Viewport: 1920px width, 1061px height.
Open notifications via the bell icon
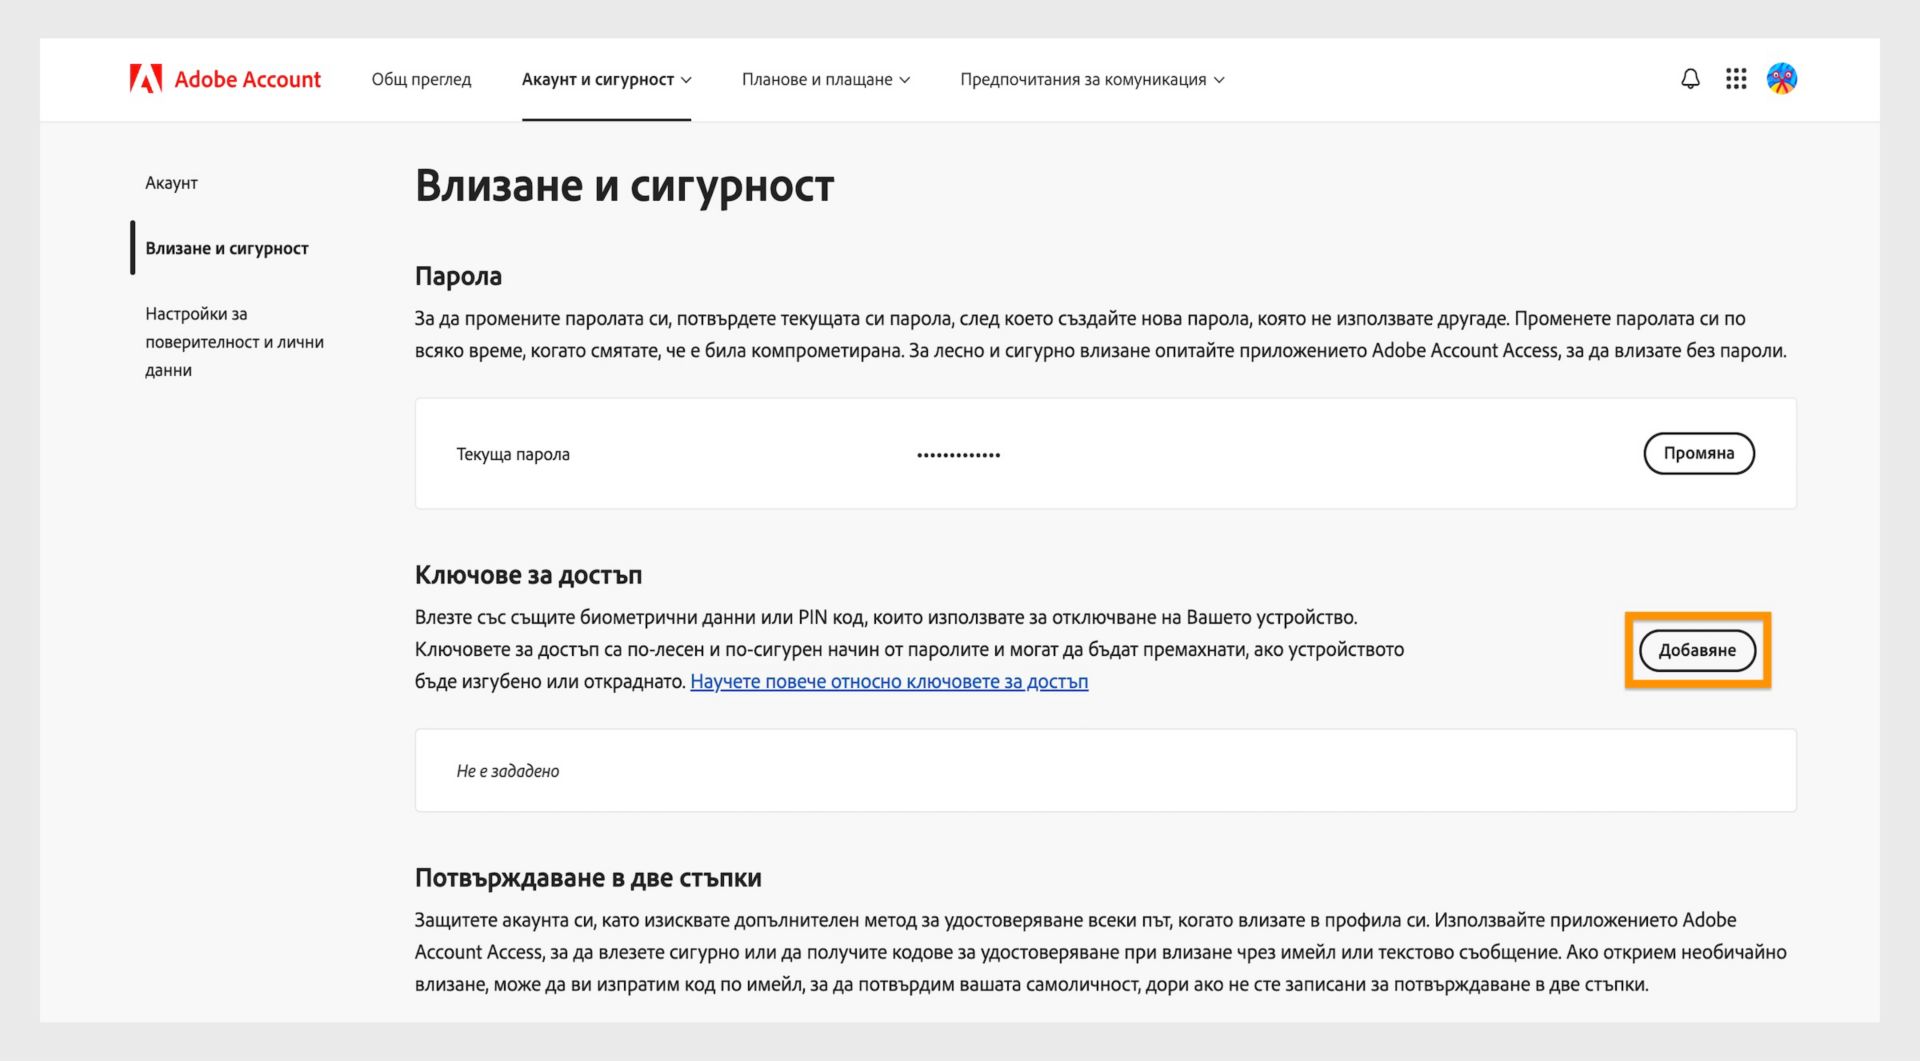pyautogui.click(x=1690, y=78)
